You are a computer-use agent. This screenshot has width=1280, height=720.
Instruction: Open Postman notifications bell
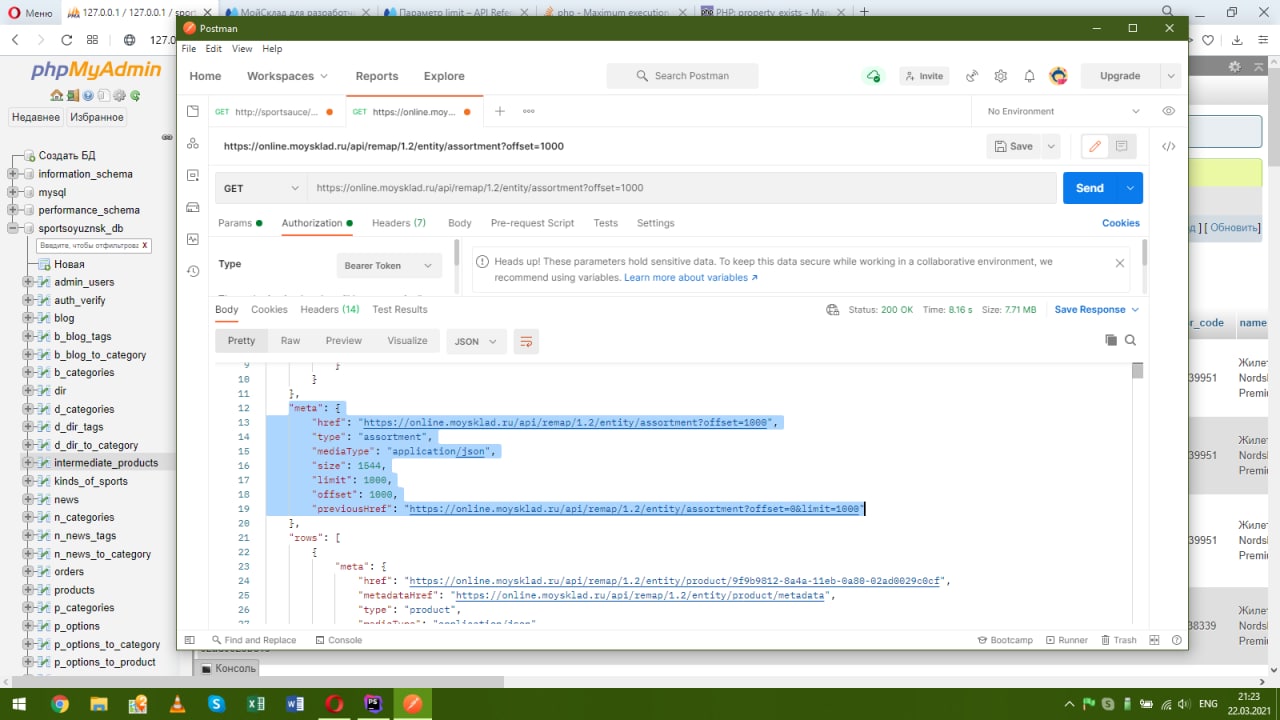coord(1029,76)
